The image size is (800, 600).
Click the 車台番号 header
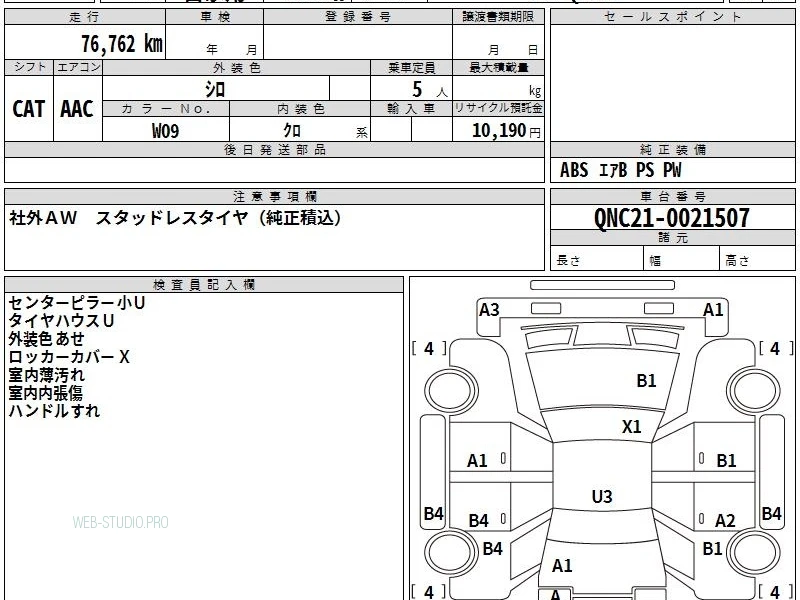coord(672,196)
